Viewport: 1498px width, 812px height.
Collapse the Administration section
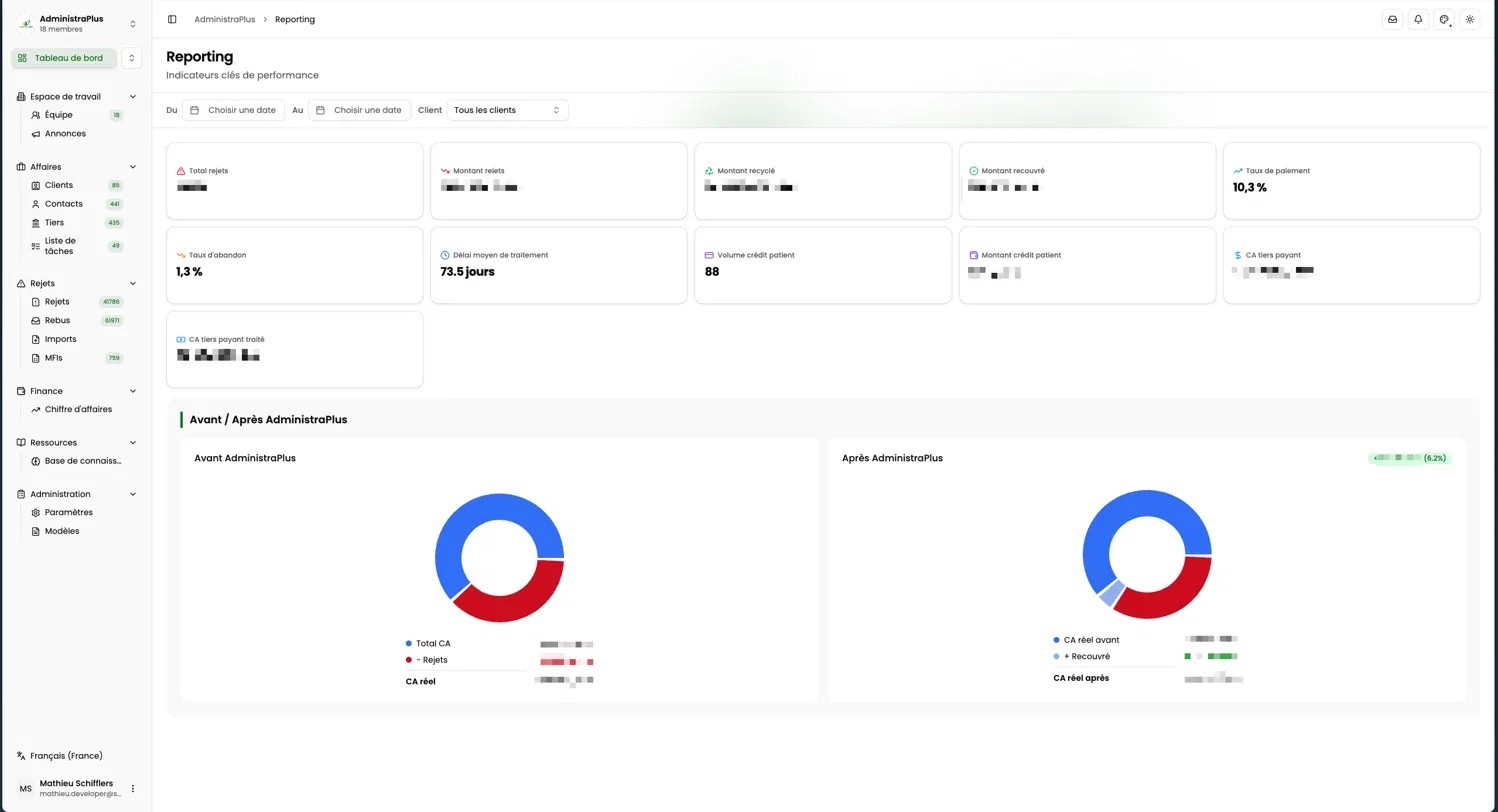(133, 494)
